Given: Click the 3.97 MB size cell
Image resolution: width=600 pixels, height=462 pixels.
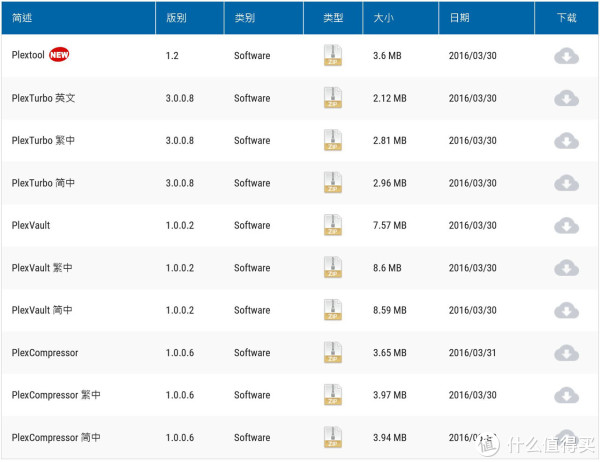Looking at the screenshot, I should 390,395.
